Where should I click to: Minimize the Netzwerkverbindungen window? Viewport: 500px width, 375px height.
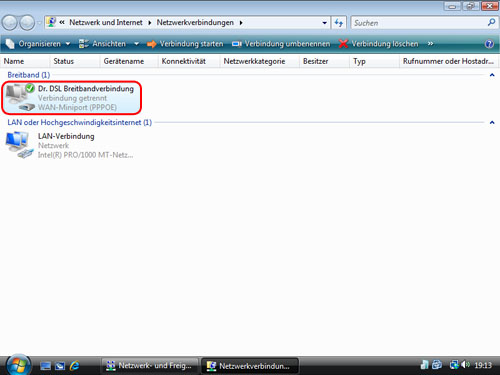[452, 6]
